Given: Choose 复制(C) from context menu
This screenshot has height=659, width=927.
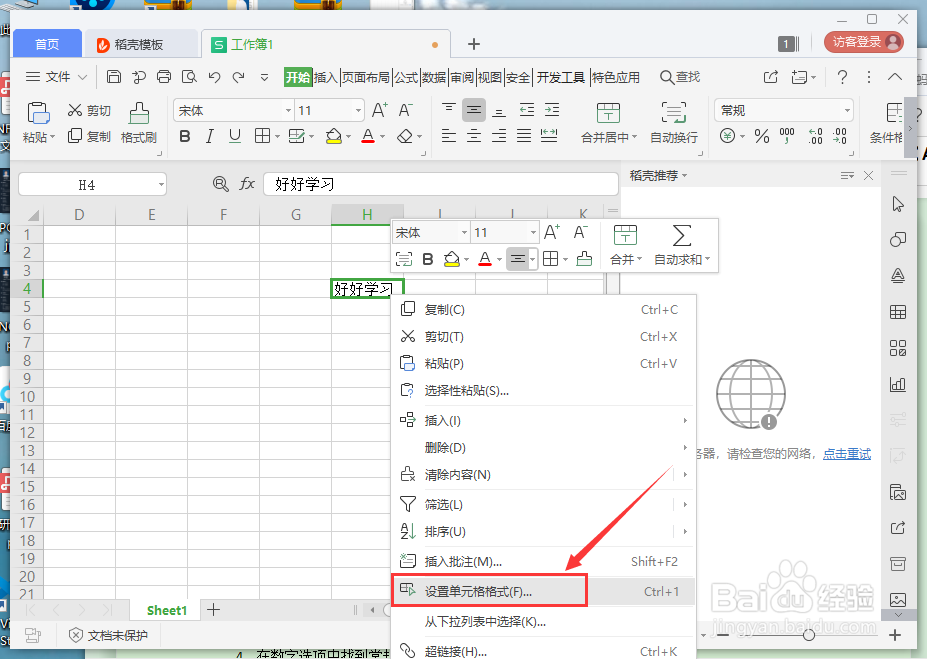Looking at the screenshot, I should pyautogui.click(x=542, y=310).
